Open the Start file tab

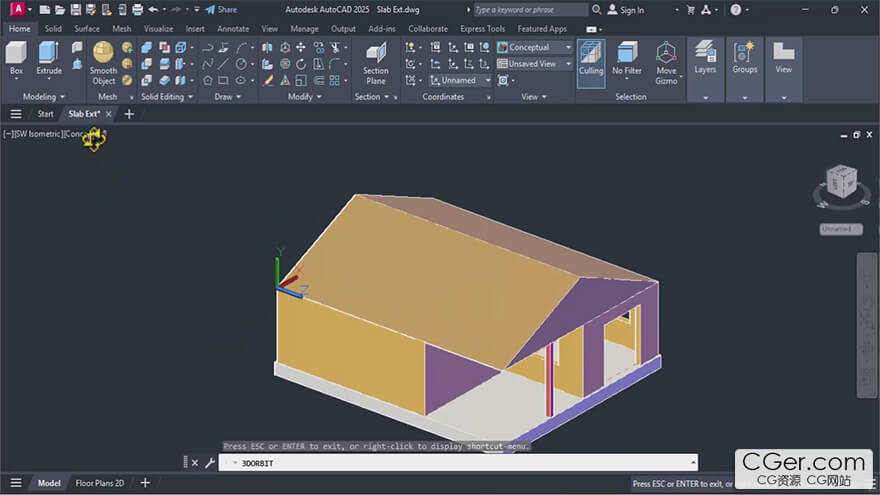coord(45,114)
